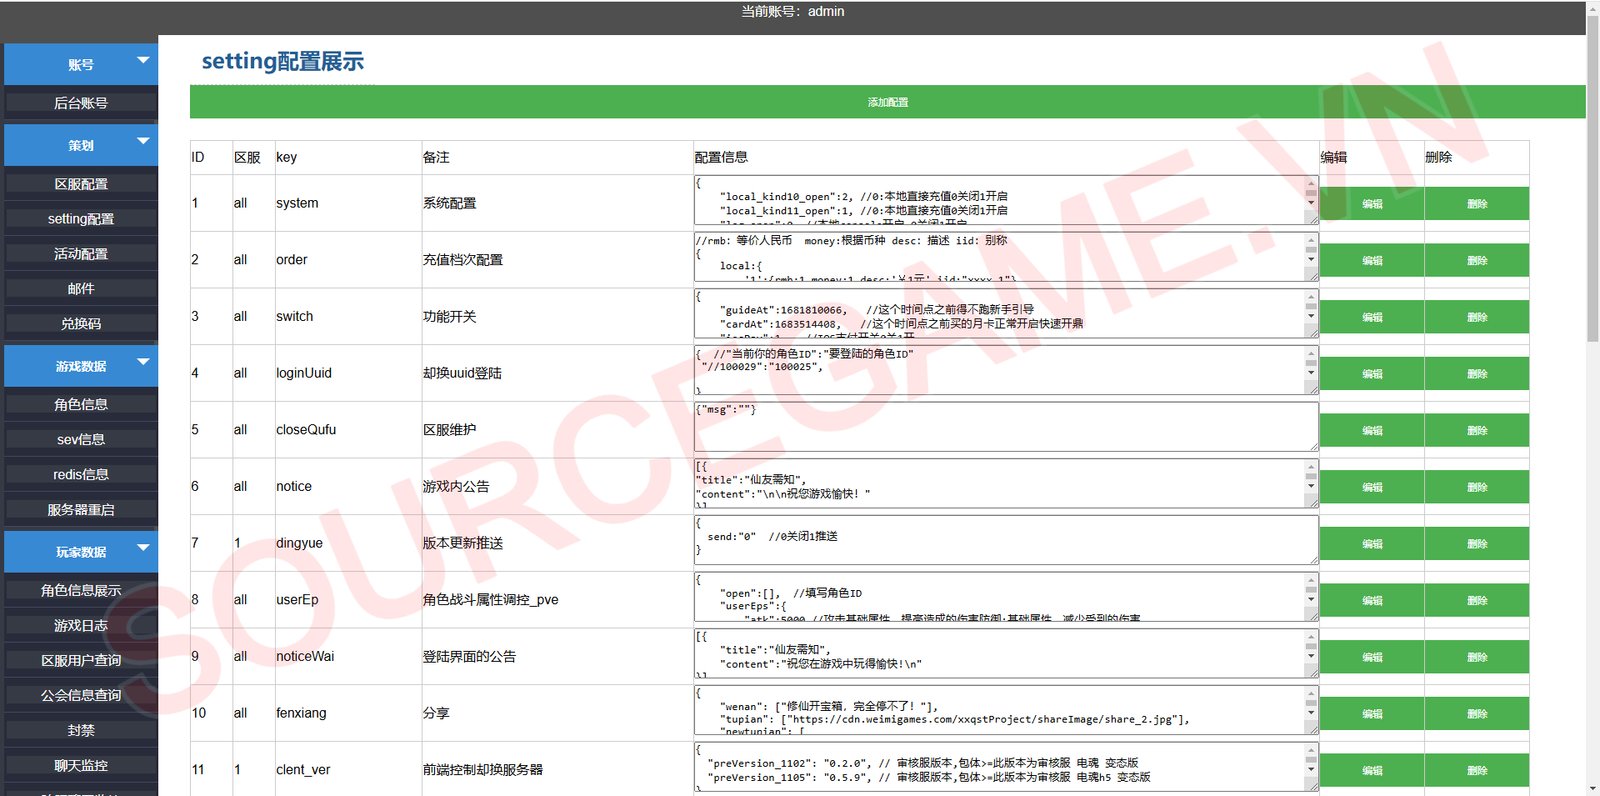Image resolution: width=1600 pixels, height=796 pixels.
Task: Delete the order config row
Action: pos(1476,261)
